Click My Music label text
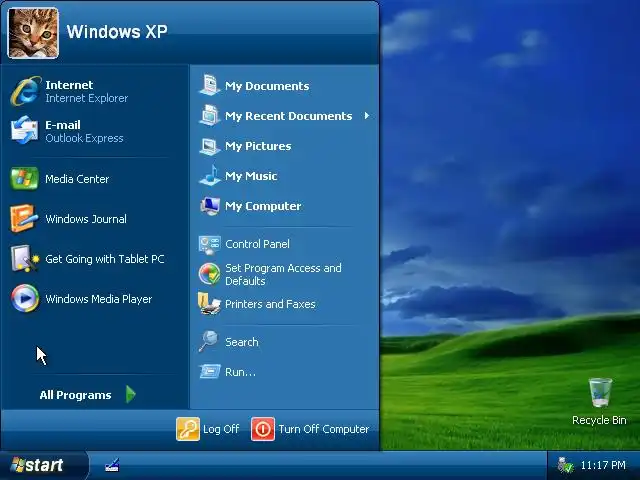640x480 pixels. [251, 176]
